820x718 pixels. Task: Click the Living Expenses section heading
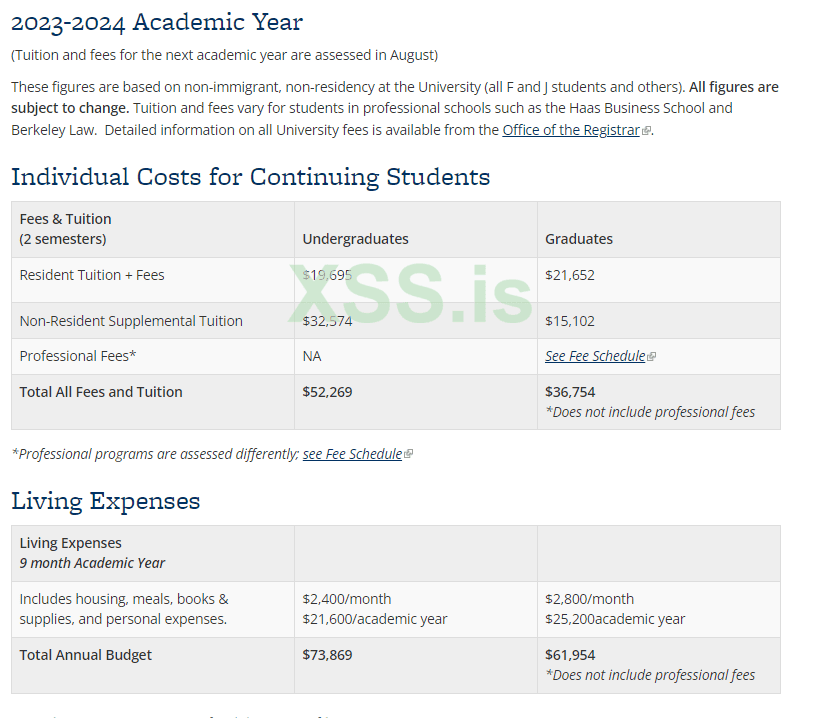click(x=105, y=501)
